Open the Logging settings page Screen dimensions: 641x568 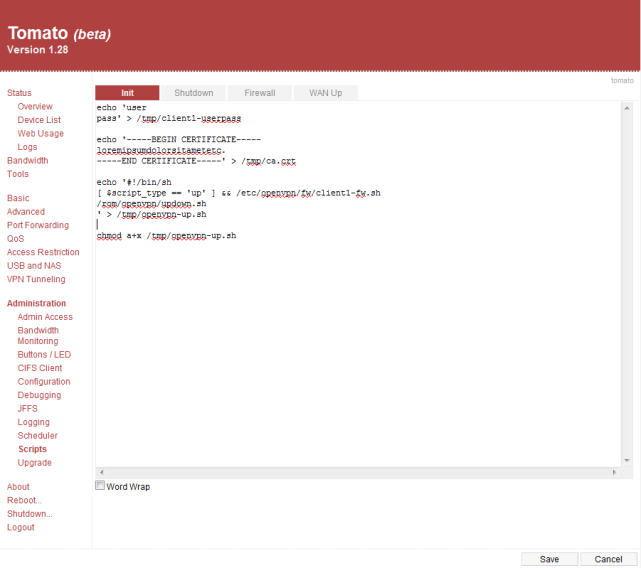[x=34, y=422]
